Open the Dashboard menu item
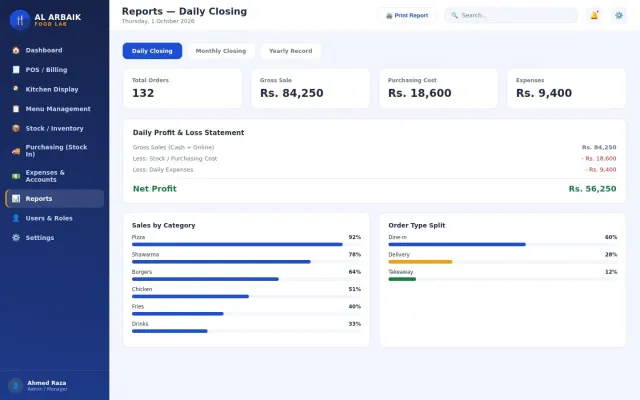The image size is (640, 400). click(x=55, y=50)
